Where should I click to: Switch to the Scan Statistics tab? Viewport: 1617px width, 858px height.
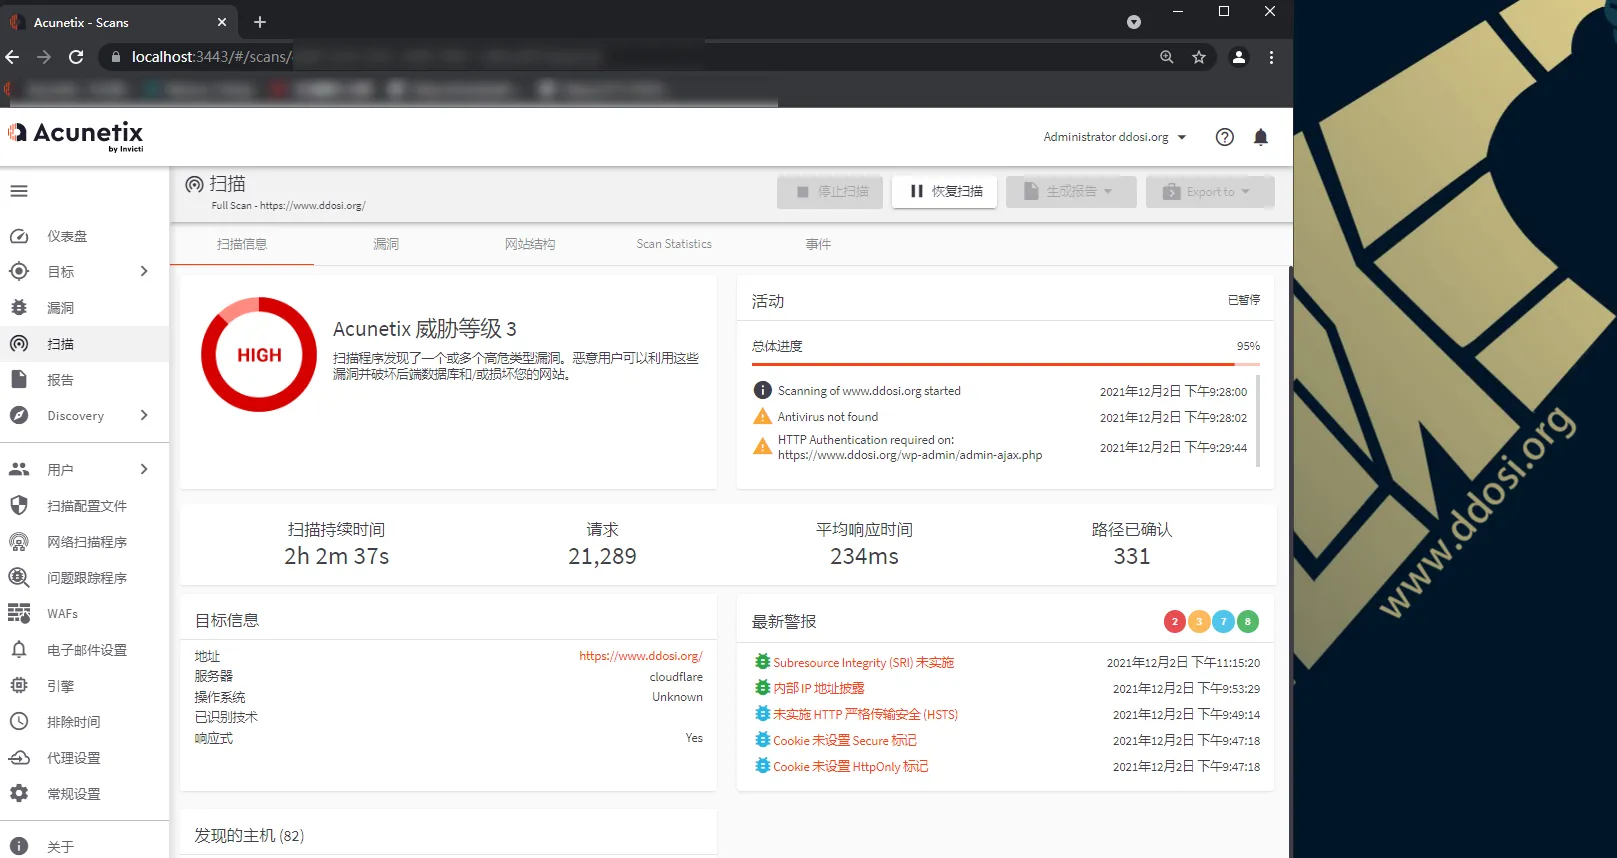pyautogui.click(x=674, y=244)
